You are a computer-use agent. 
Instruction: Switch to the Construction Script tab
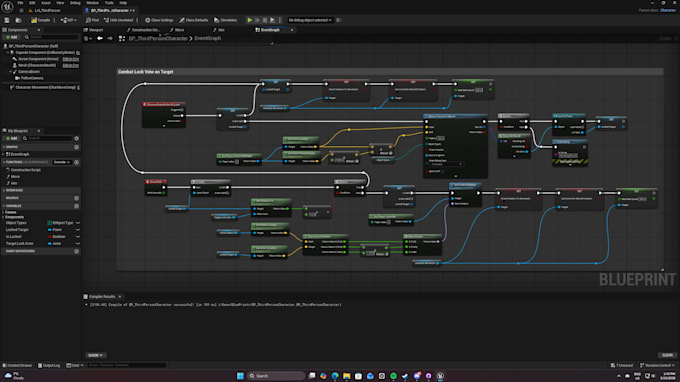tap(144, 30)
